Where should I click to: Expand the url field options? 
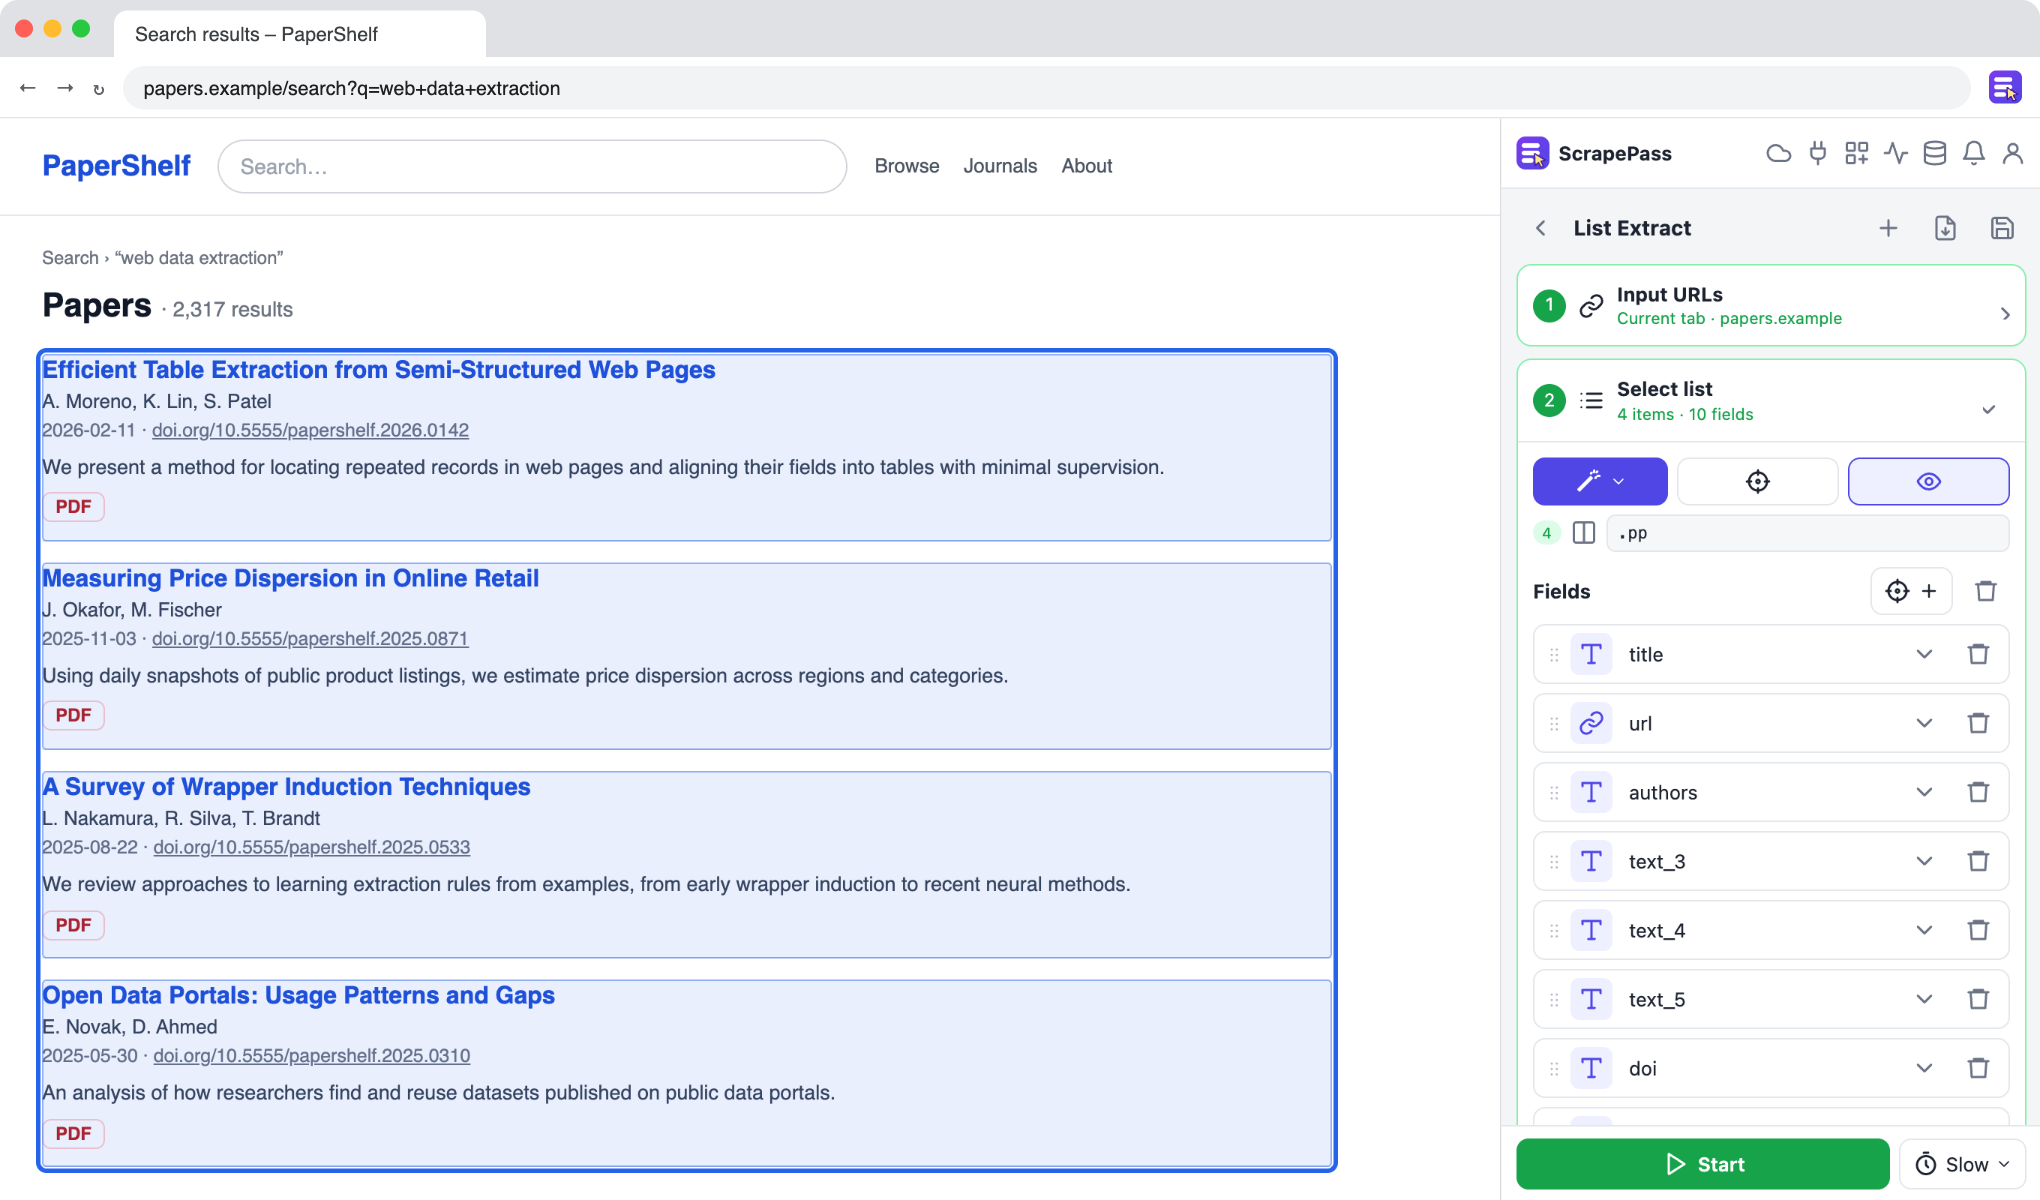click(1924, 723)
